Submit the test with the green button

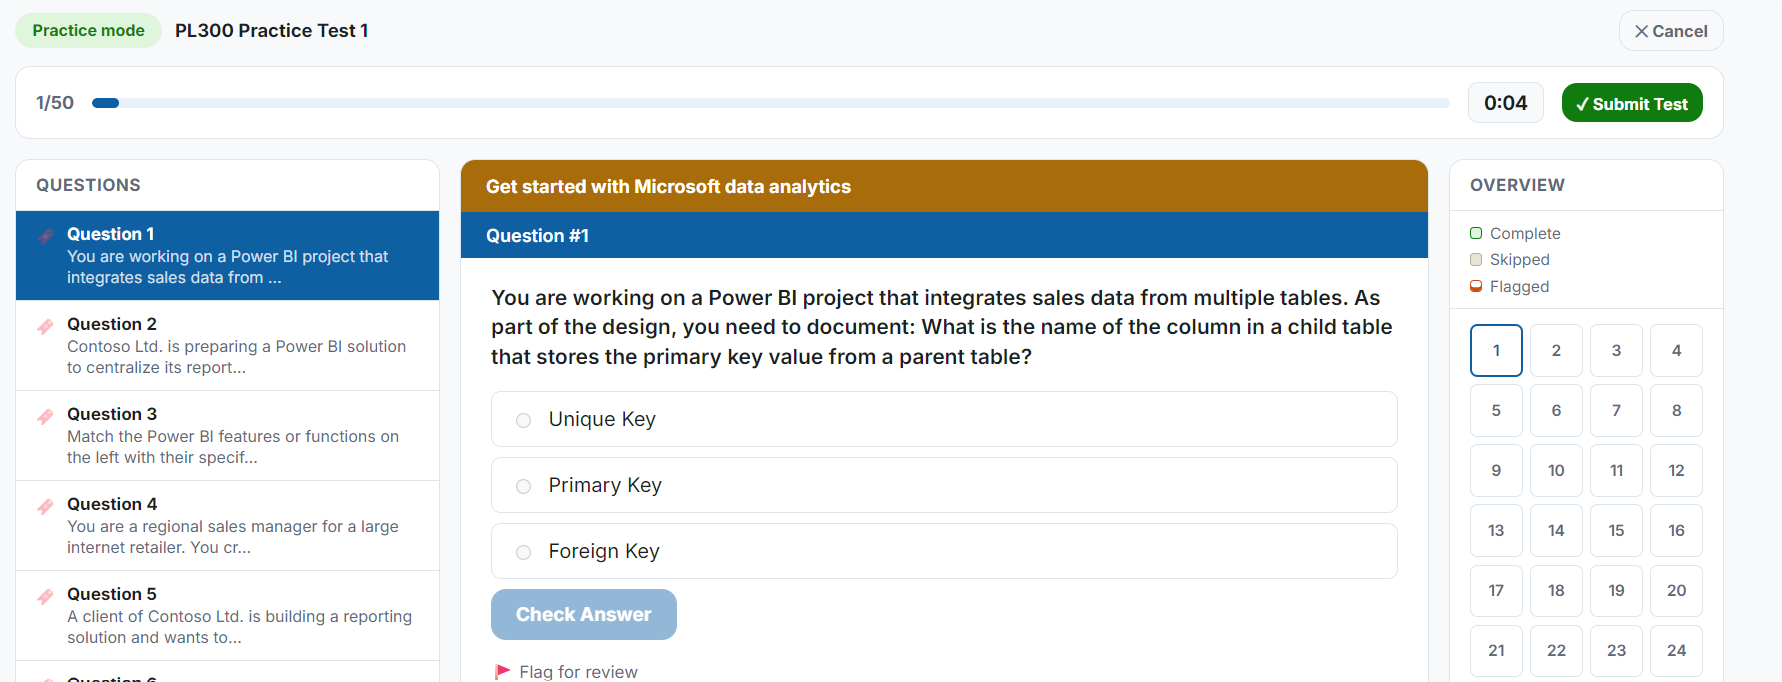1632,103
